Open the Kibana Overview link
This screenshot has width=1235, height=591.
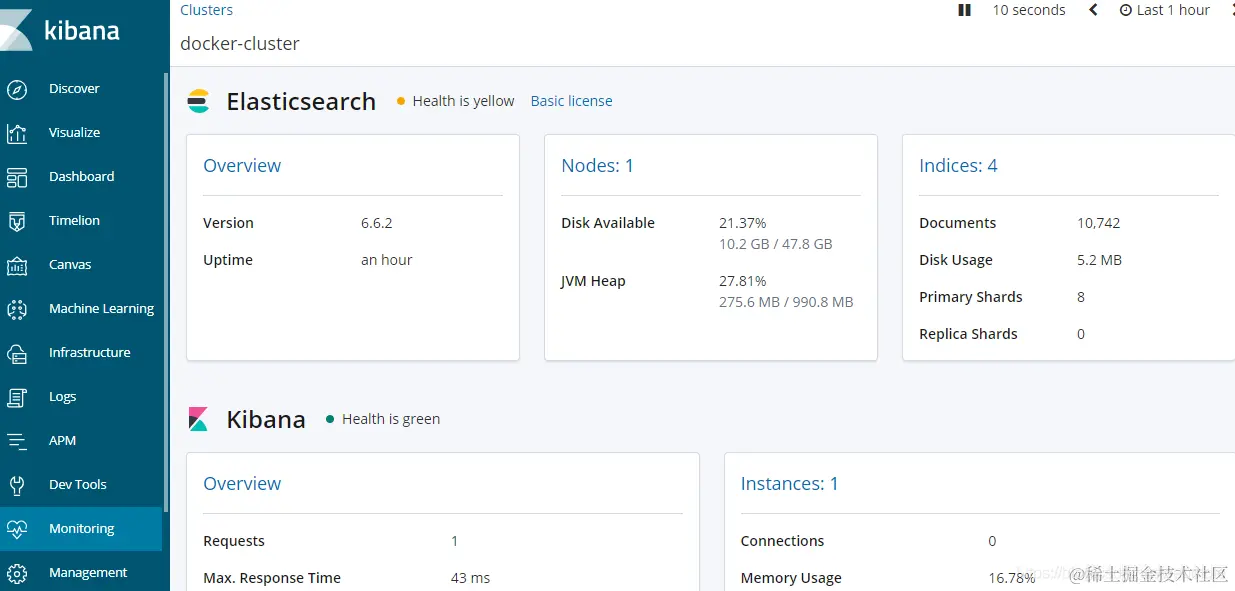point(242,484)
